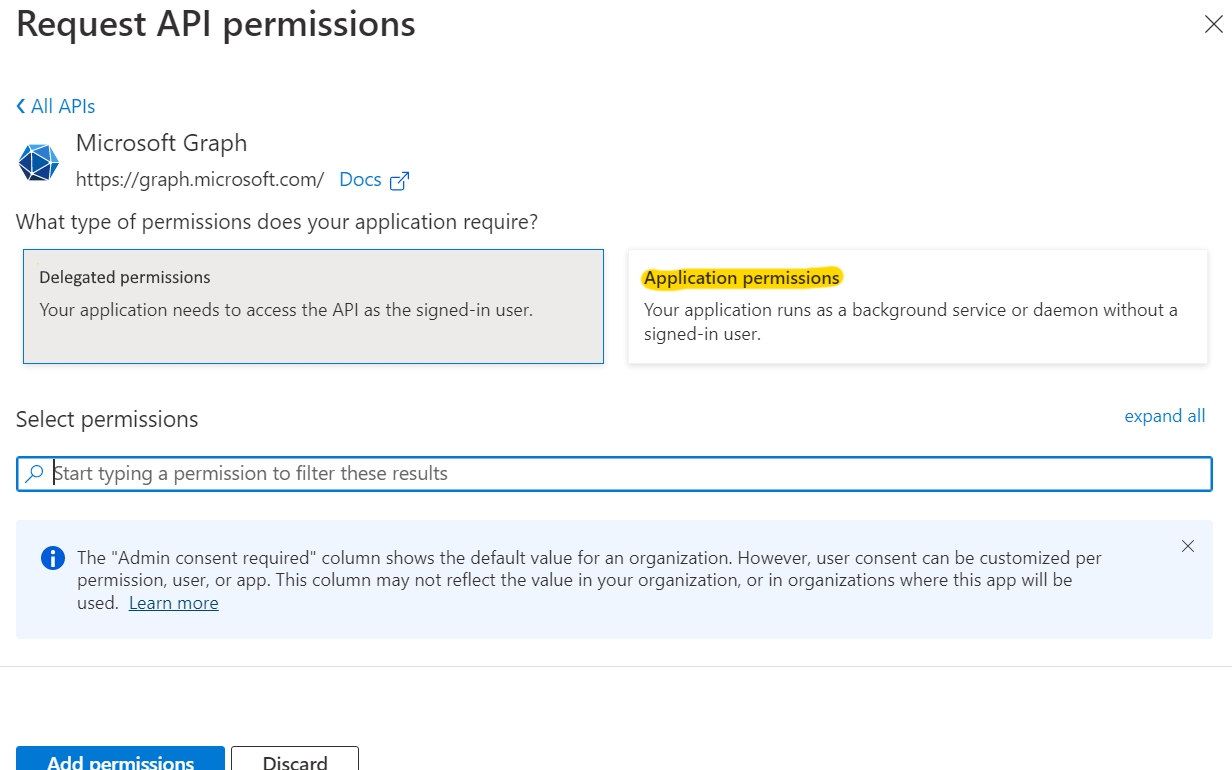
Task: Go back to All APIs
Action: 62,106
